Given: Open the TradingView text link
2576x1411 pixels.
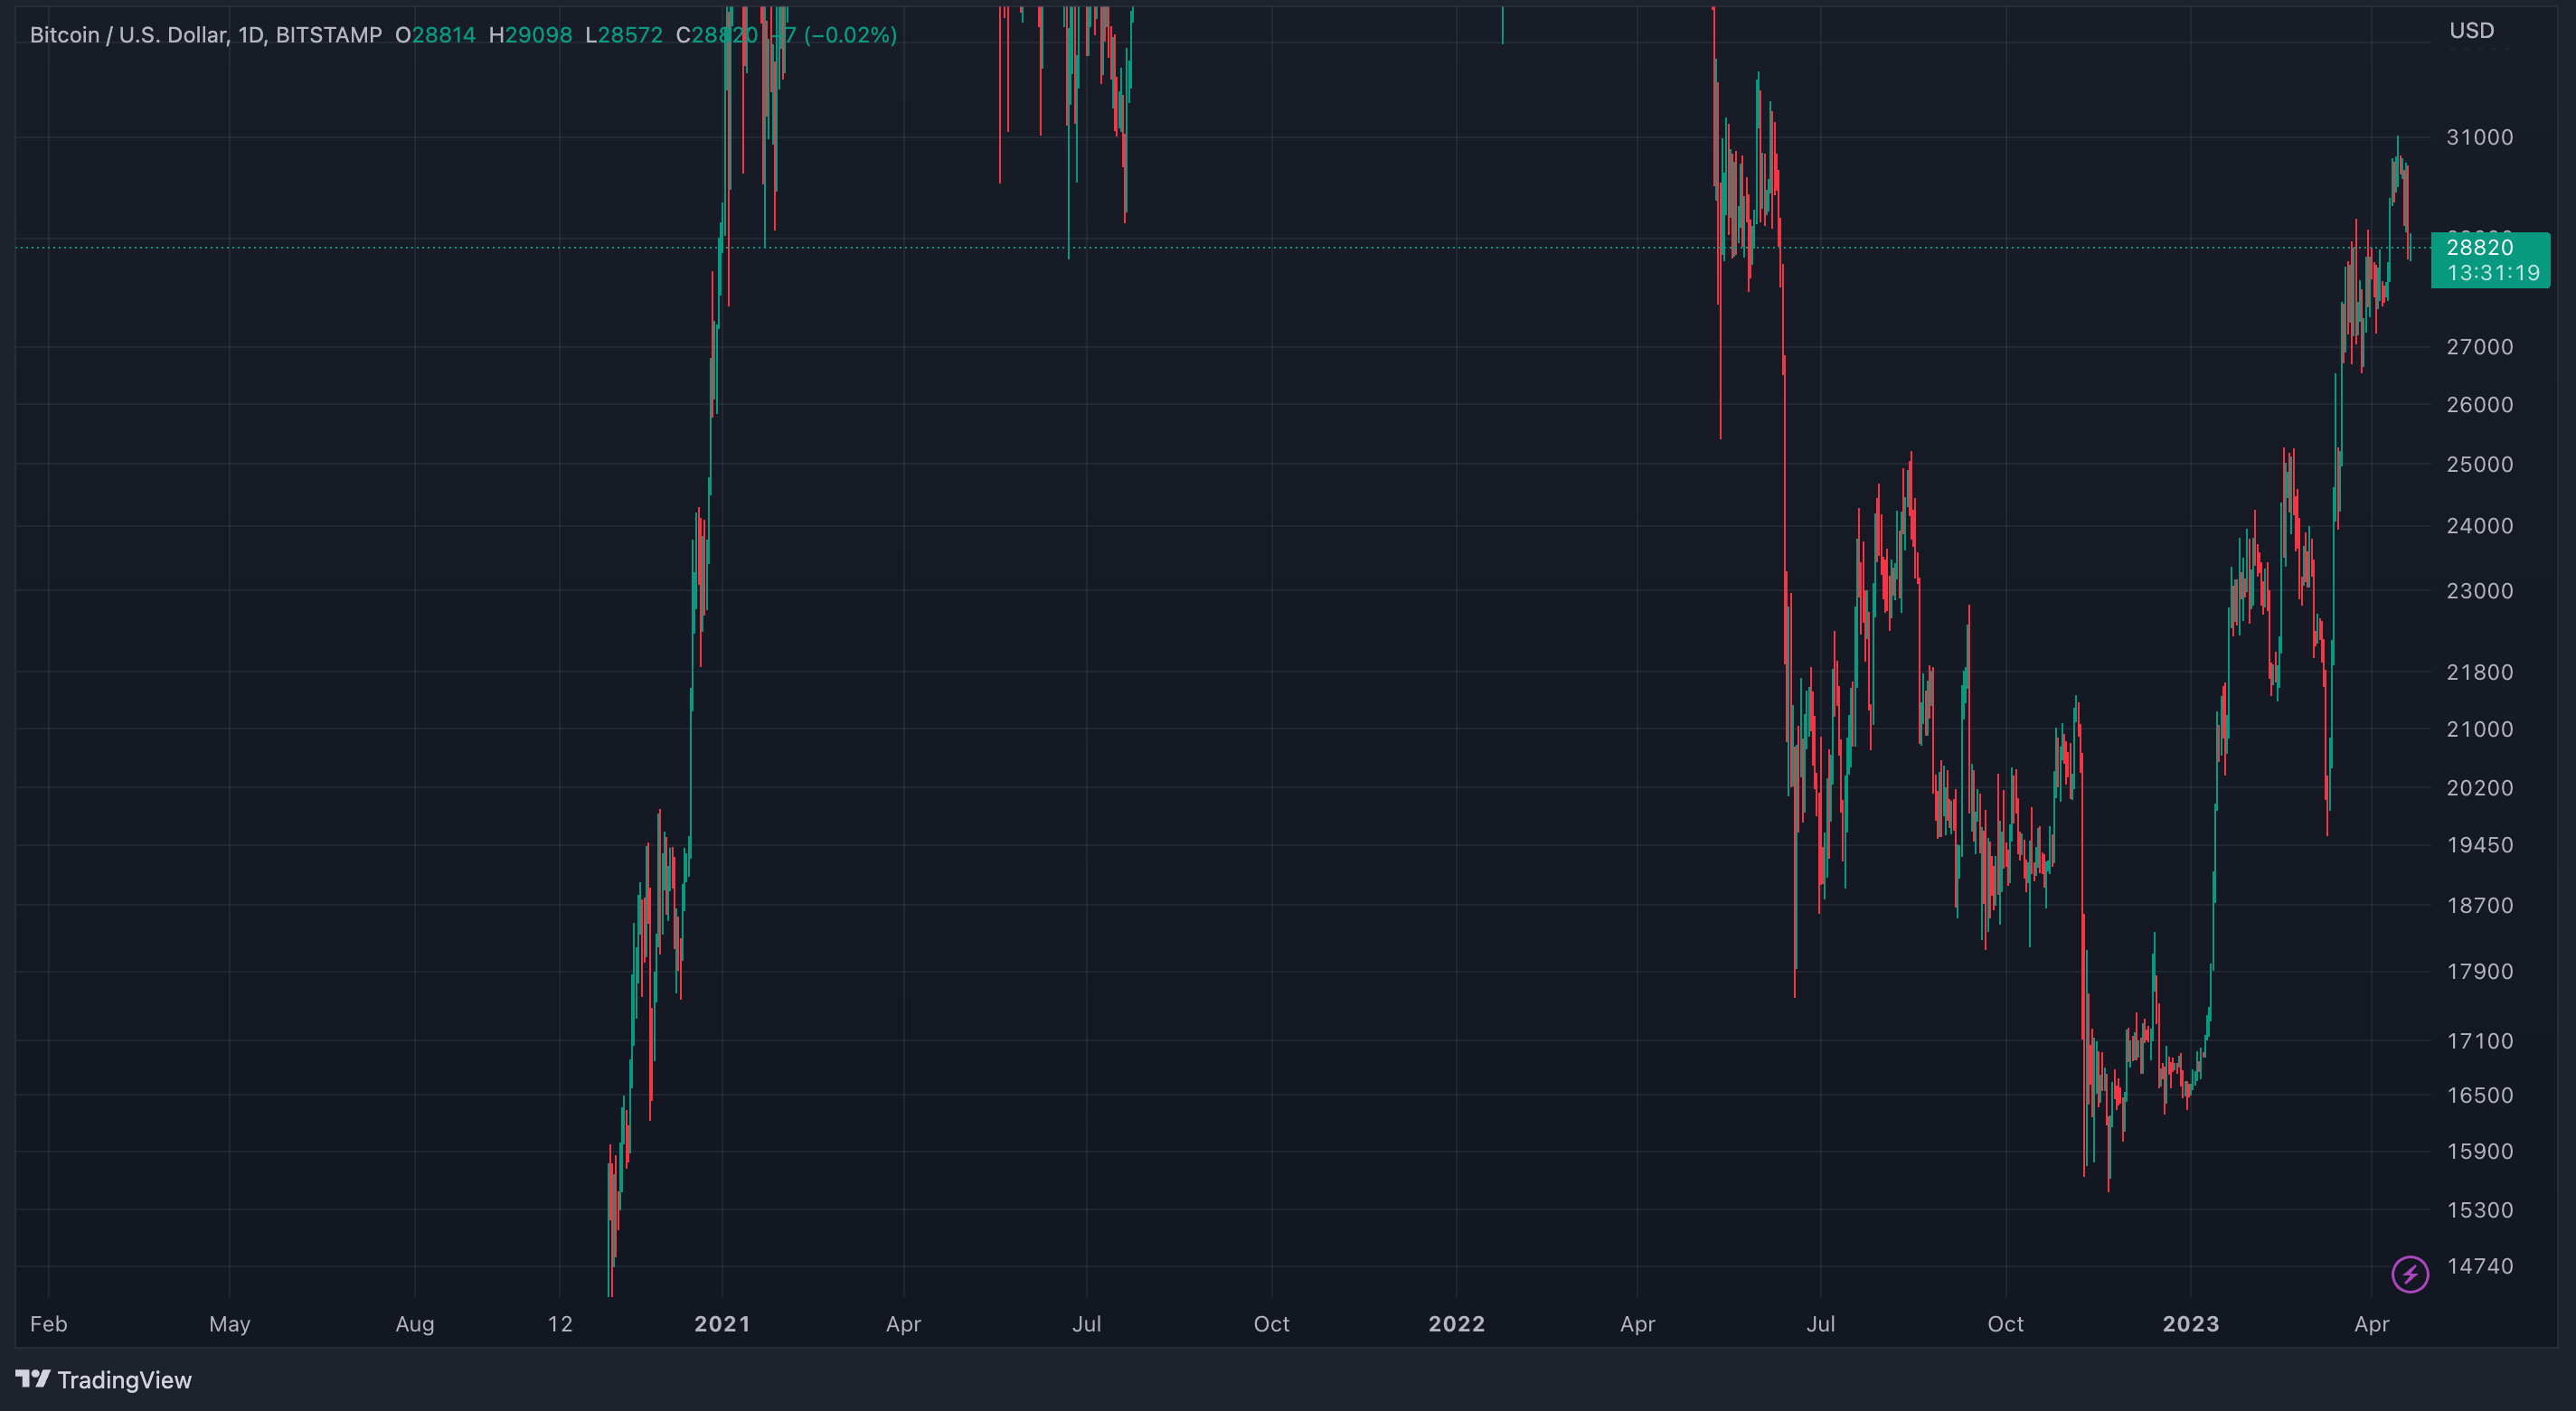Looking at the screenshot, I should click(124, 1380).
